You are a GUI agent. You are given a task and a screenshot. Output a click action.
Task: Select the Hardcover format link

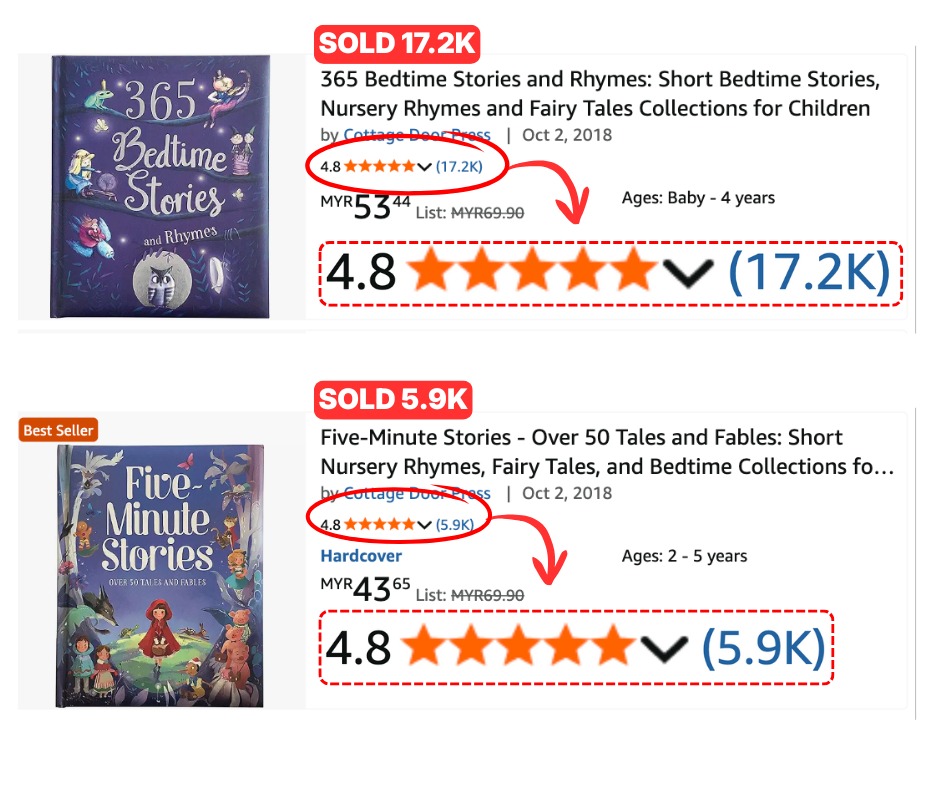(361, 555)
